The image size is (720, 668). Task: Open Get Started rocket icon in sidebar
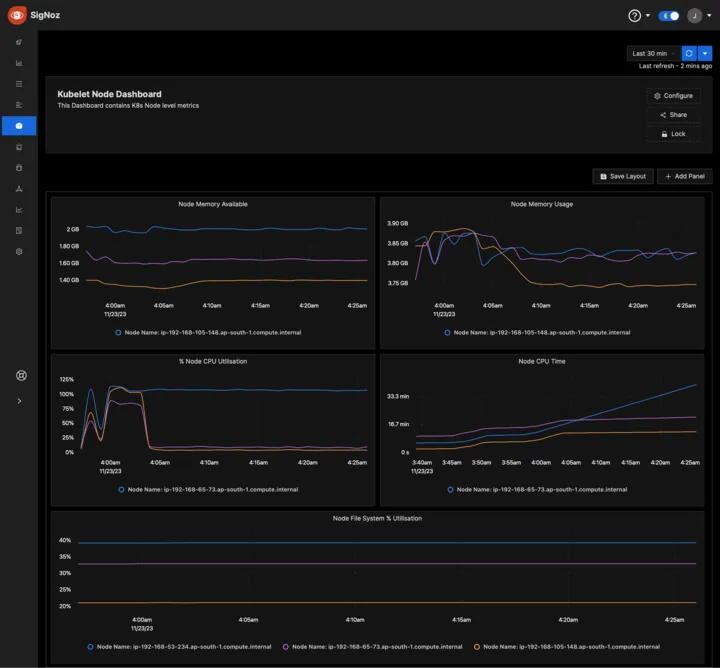pyautogui.click(x=19, y=42)
